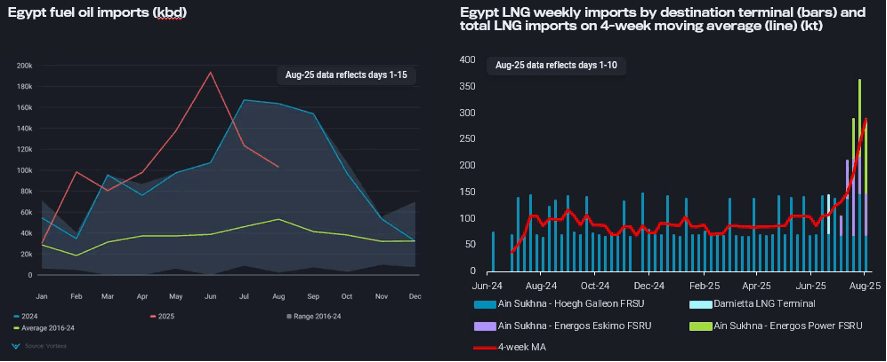Select Energos Power FSRU legend swatch
The height and width of the screenshot is (362, 887).
(x=700, y=326)
